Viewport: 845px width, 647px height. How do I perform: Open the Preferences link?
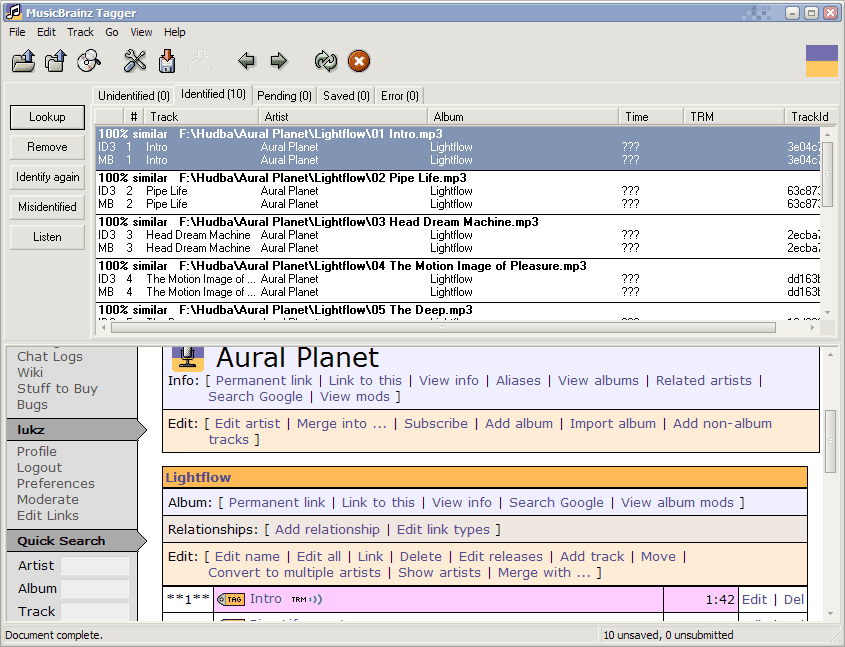coord(56,484)
